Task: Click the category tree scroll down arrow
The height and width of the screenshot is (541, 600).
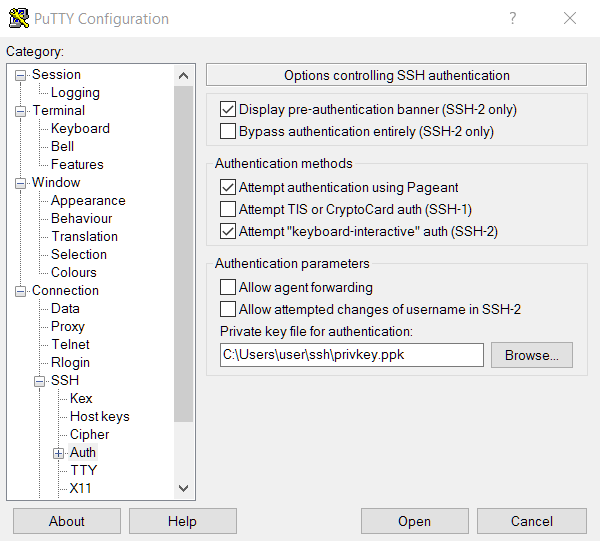Action: coord(183,488)
